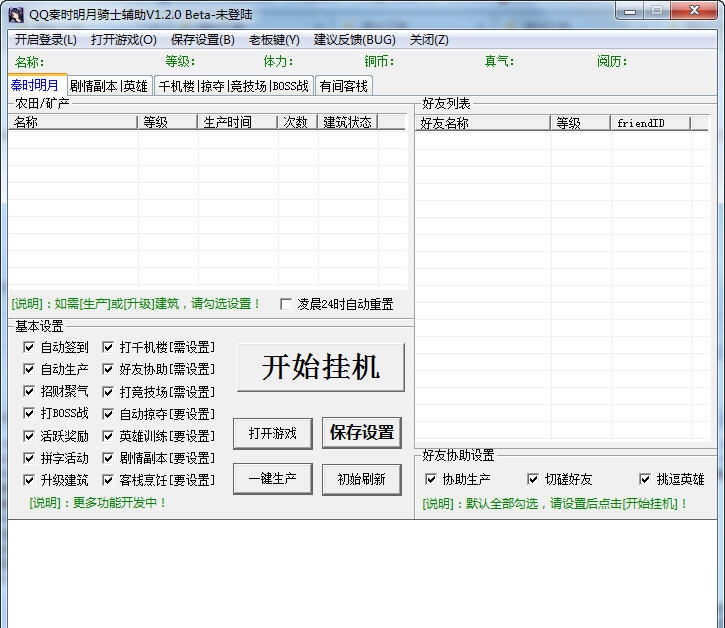Click the 铜币: status label
Screen dimensions: 725x628
pos(379,61)
